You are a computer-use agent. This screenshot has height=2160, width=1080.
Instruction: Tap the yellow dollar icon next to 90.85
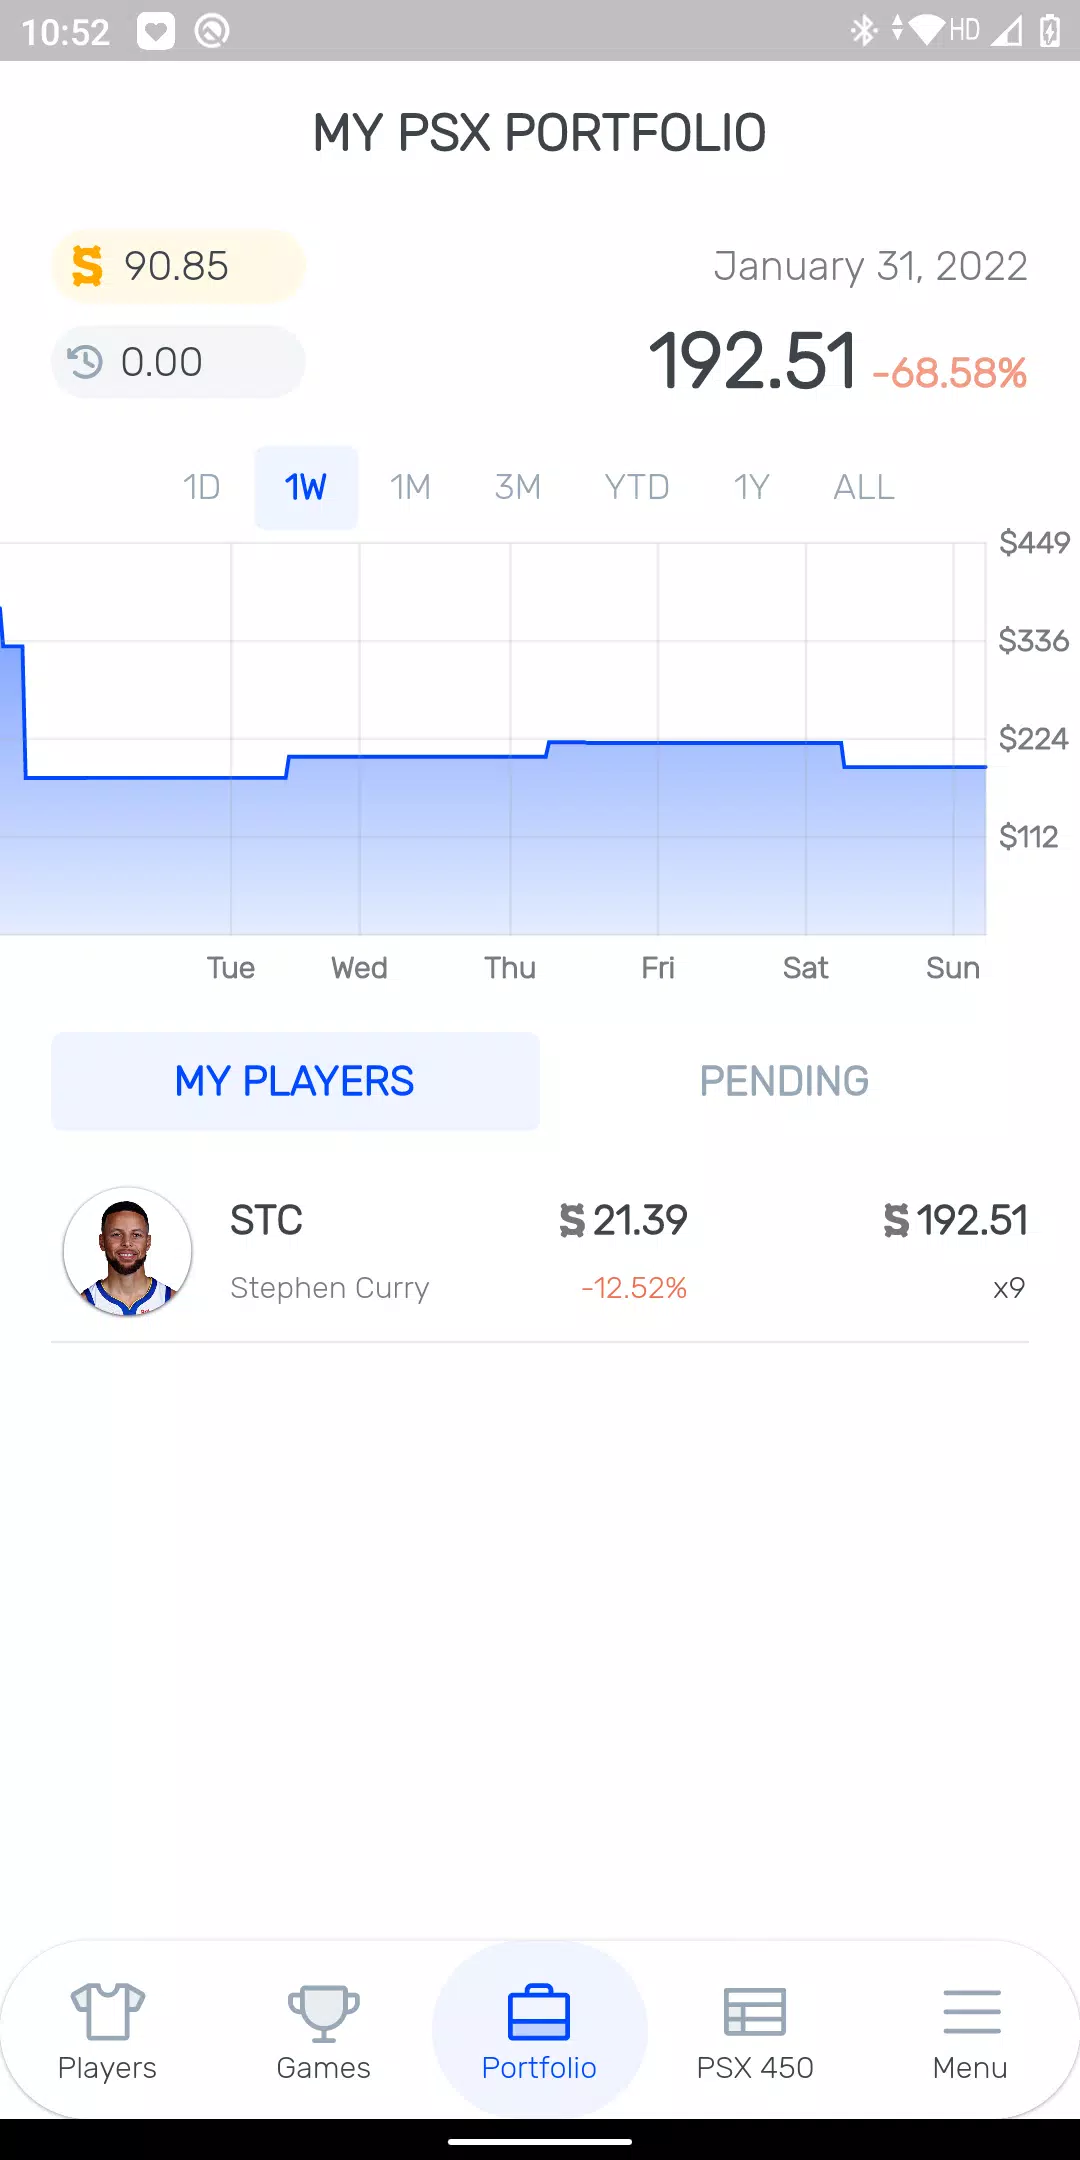(x=86, y=265)
